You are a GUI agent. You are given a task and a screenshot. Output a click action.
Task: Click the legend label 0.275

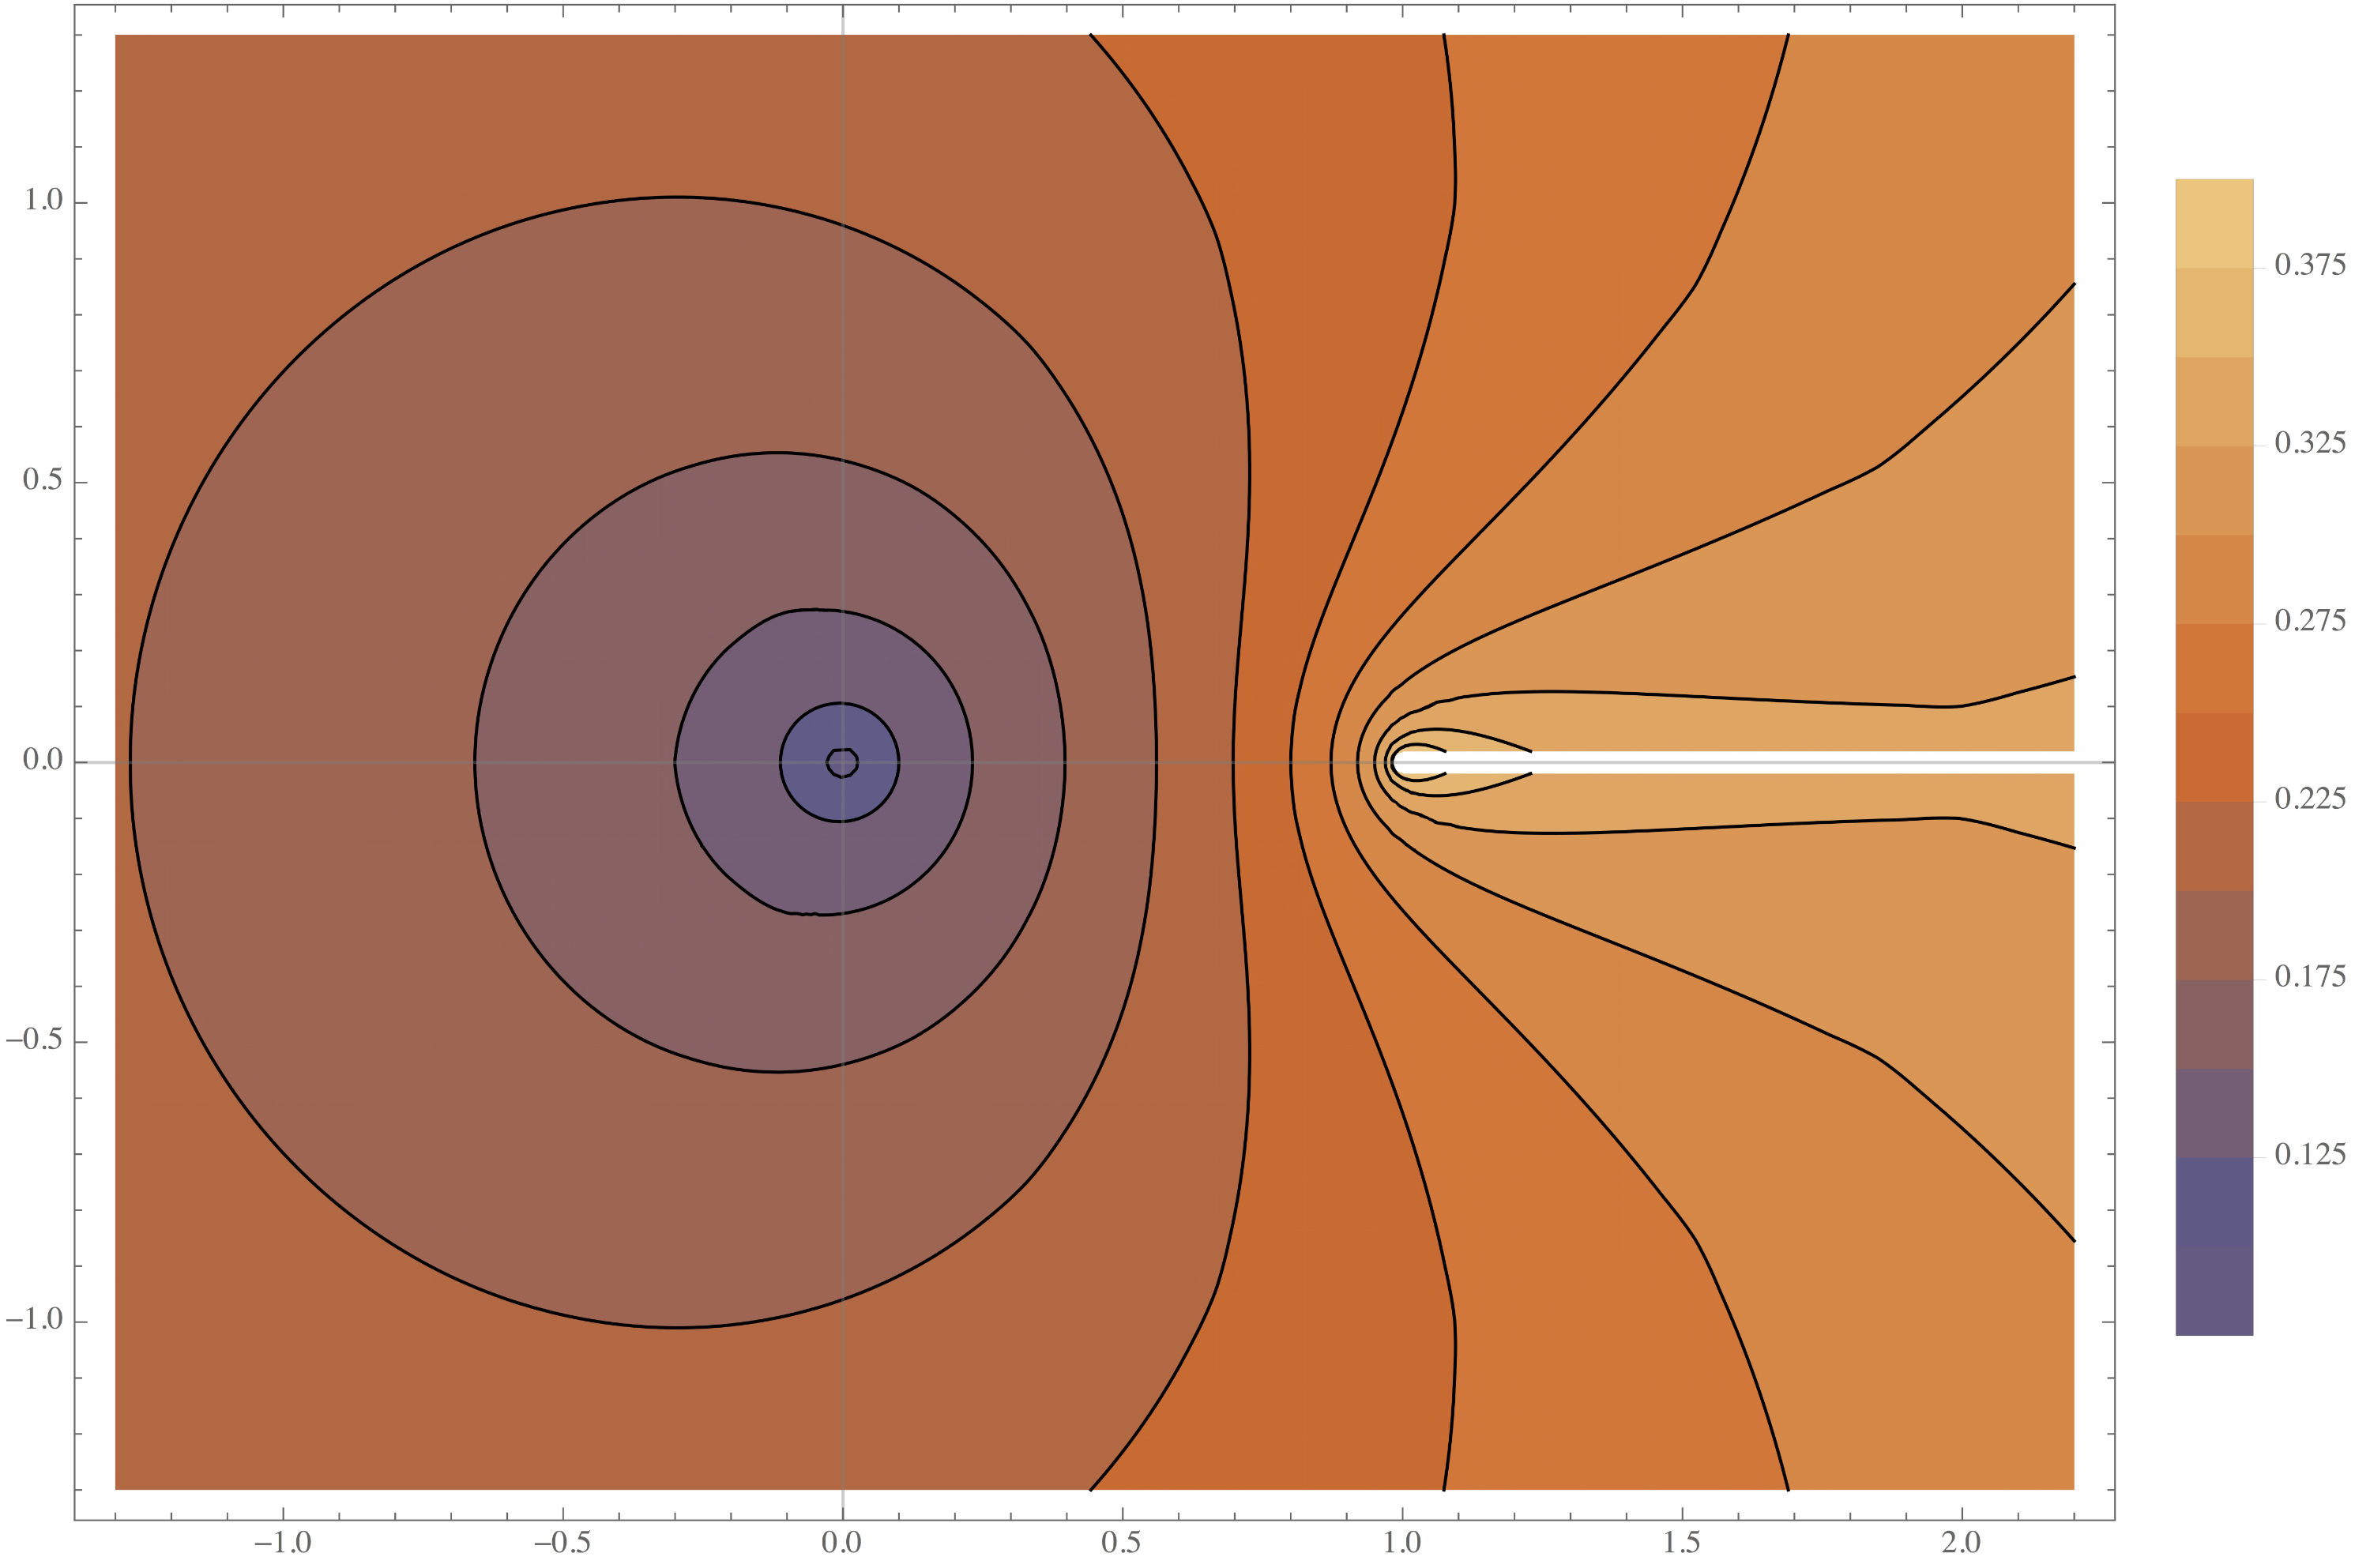2308,621
